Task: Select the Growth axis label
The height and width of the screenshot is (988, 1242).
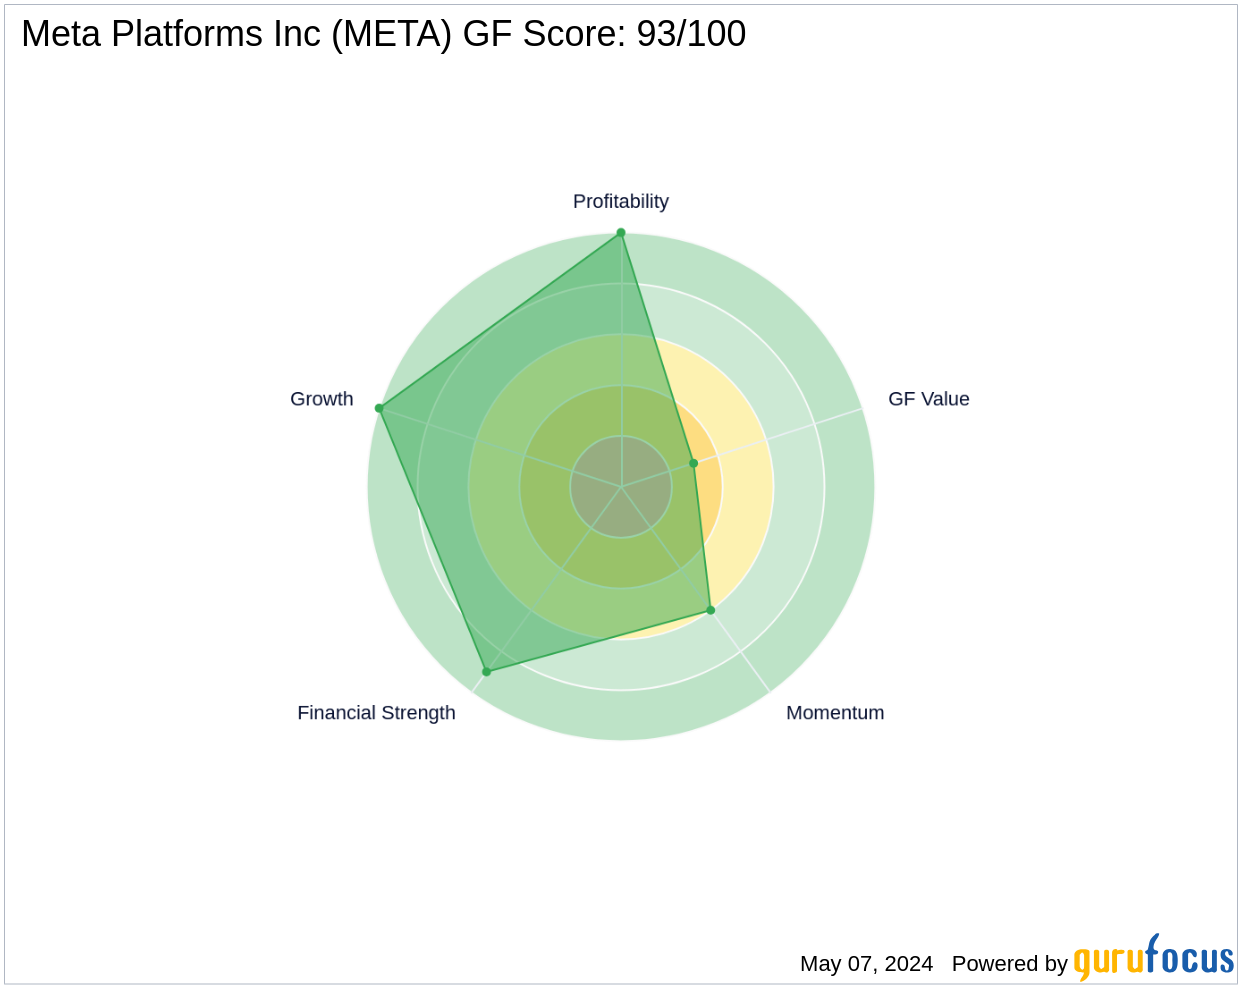Action: click(321, 399)
